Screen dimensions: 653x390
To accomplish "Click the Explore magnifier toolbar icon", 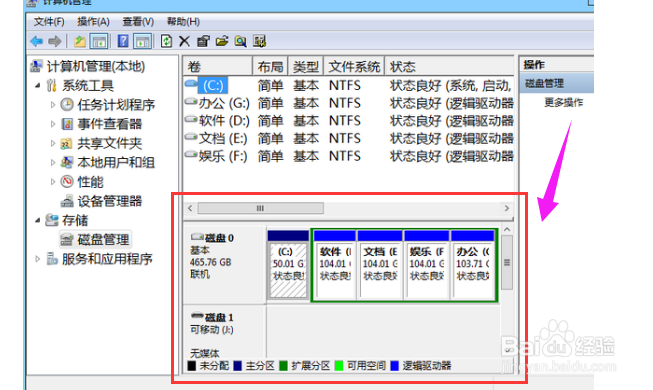I will click(x=241, y=41).
